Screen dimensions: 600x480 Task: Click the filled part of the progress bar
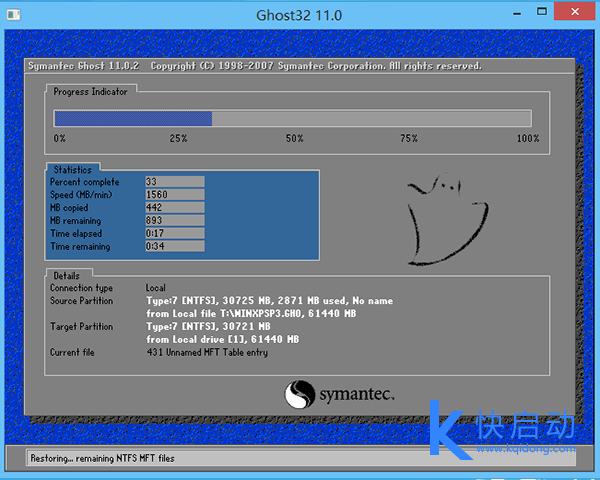[x=132, y=118]
